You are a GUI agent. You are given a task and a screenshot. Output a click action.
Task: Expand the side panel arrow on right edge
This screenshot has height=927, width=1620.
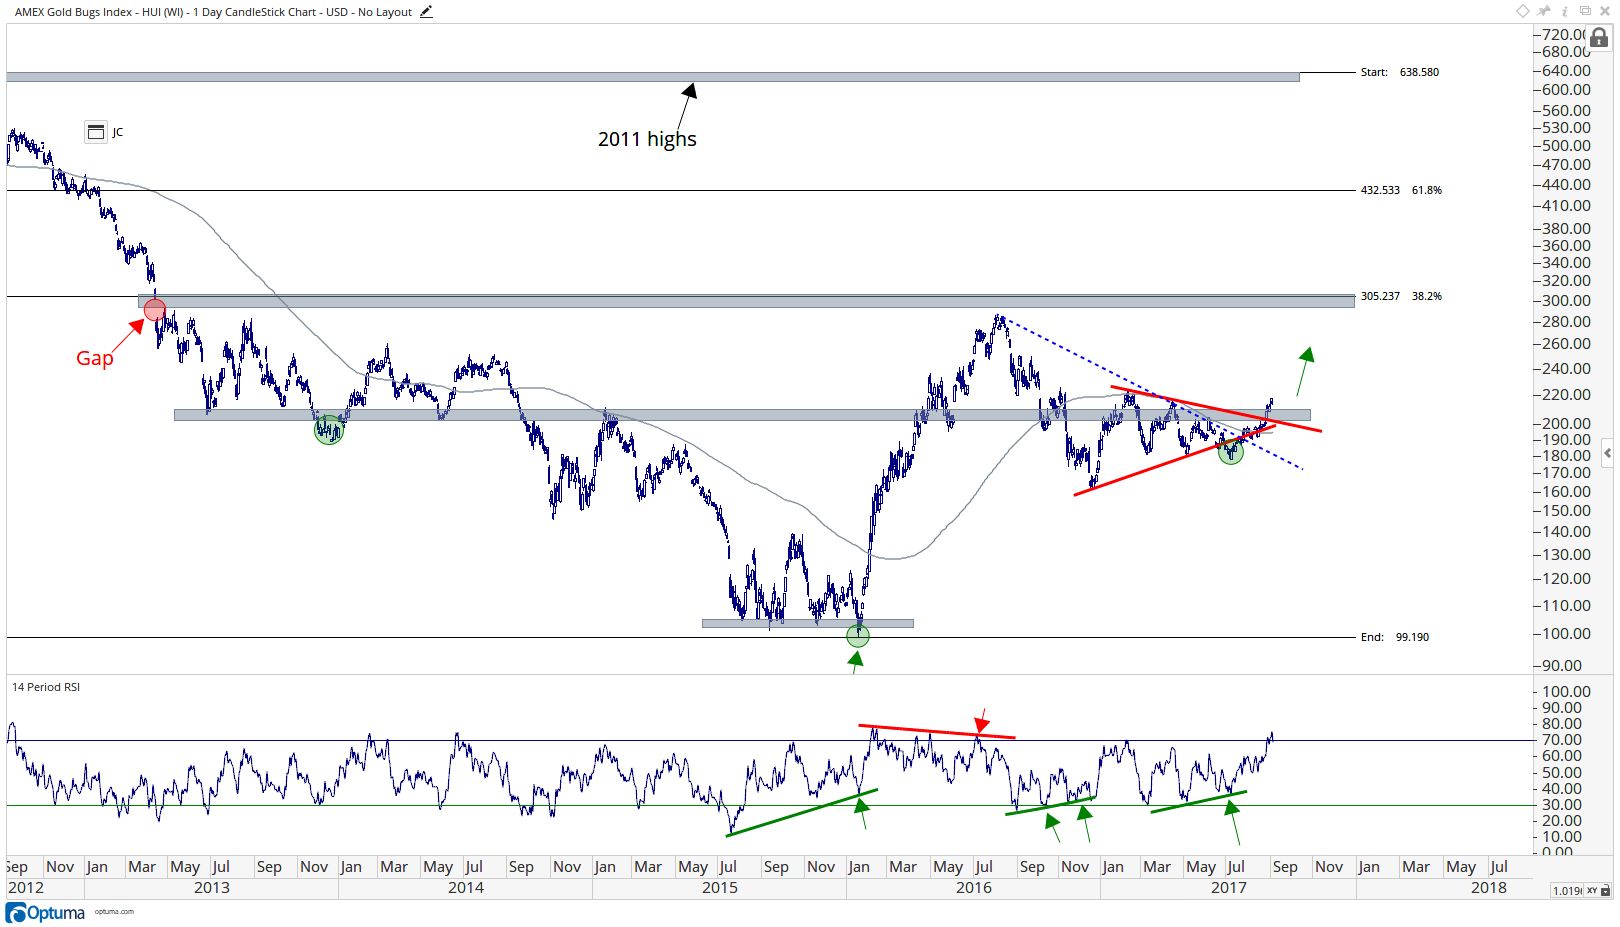1607,453
